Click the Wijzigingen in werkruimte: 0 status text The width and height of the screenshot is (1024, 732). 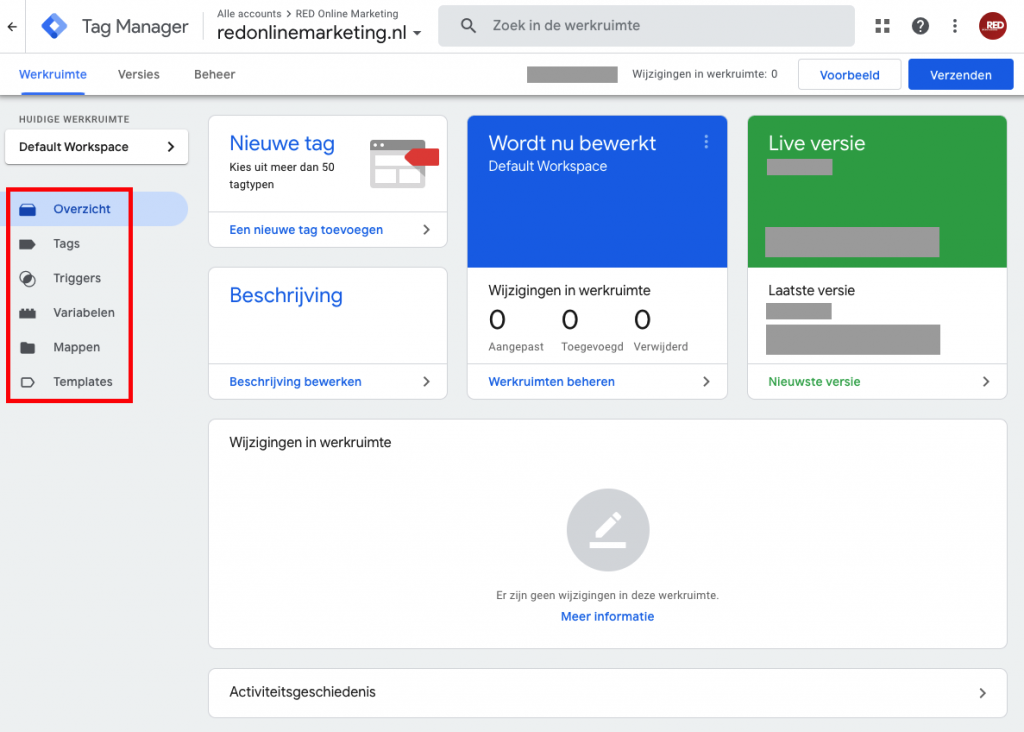[x=705, y=74]
